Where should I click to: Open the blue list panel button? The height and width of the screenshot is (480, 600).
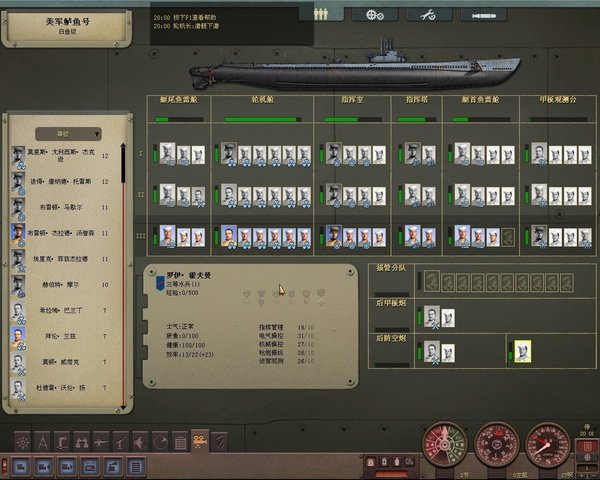135,467
